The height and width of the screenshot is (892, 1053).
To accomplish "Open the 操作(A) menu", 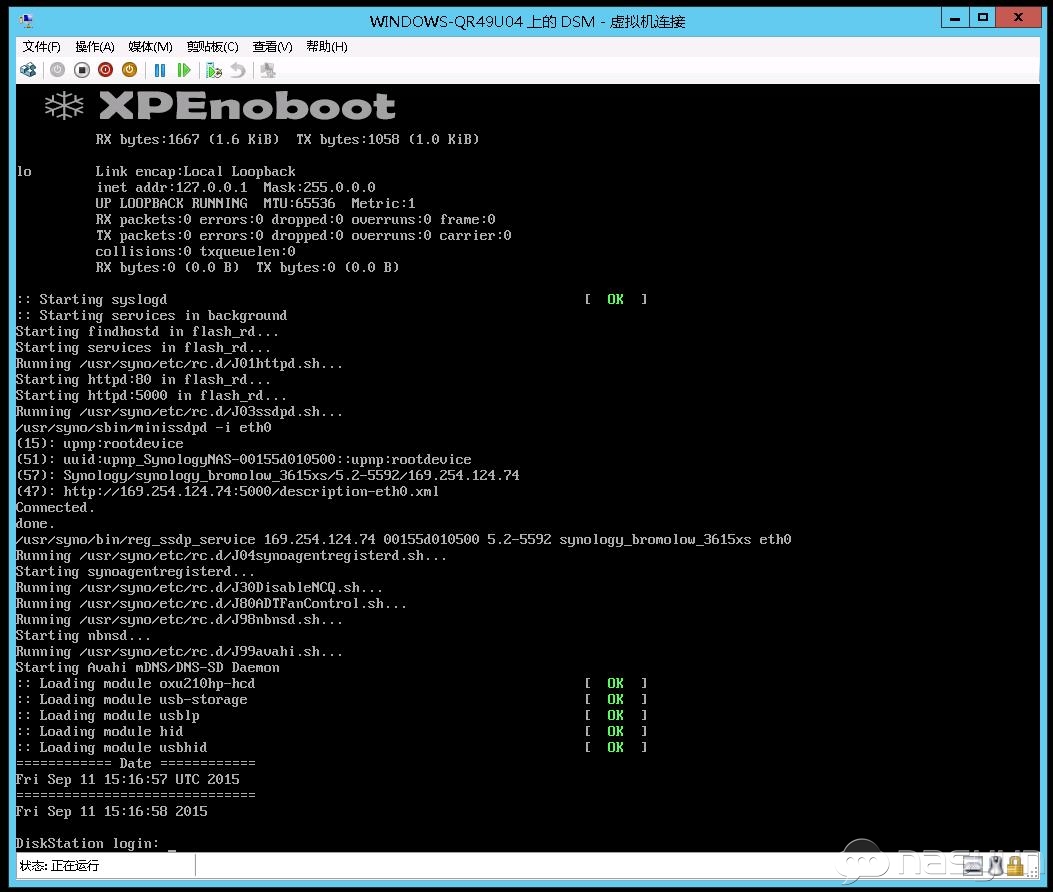I will click(95, 46).
